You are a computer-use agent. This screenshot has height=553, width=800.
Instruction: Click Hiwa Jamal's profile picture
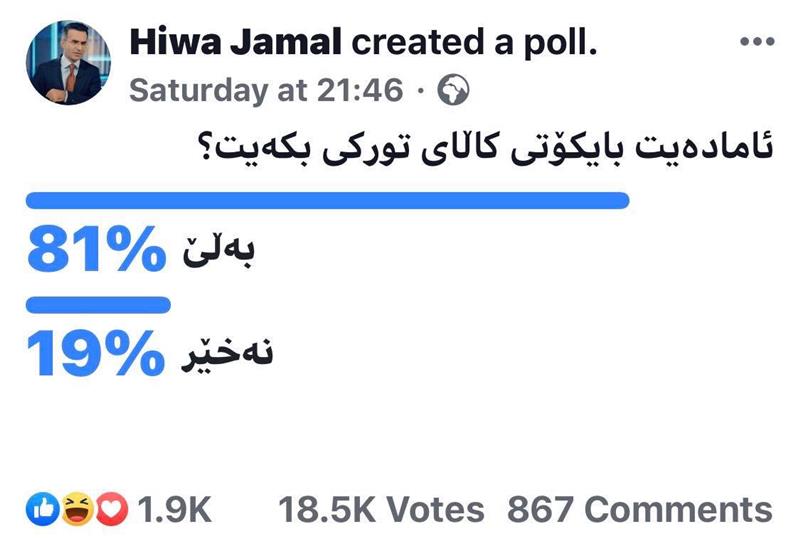tap(68, 62)
